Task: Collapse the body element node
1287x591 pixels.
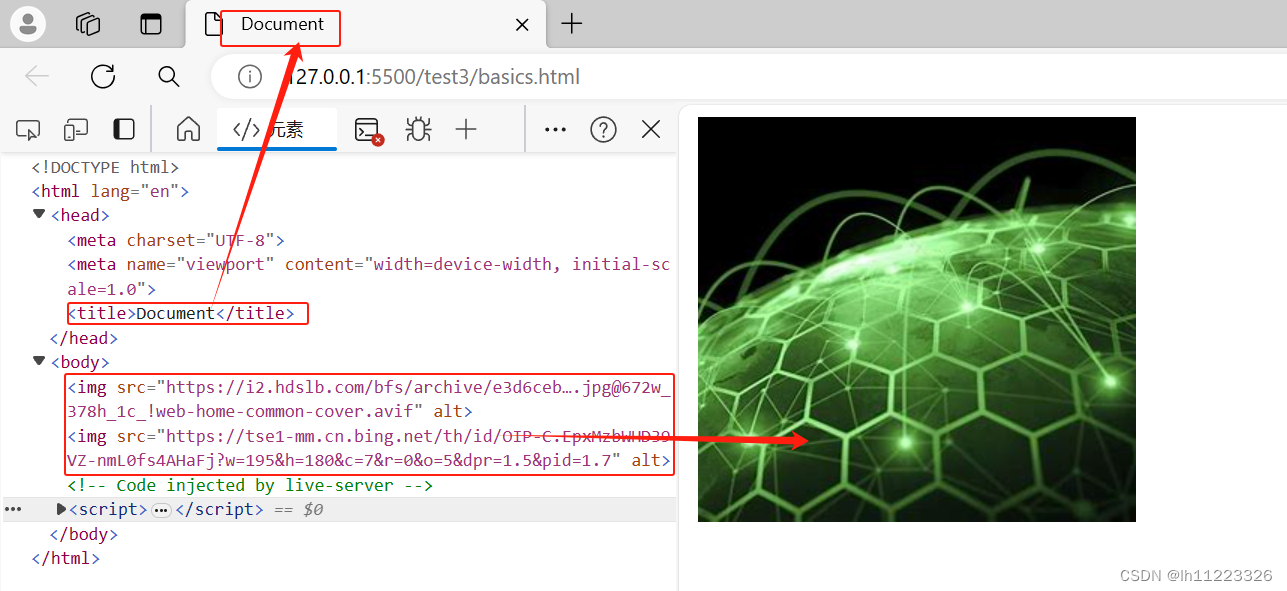Action: pyautogui.click(x=39, y=361)
